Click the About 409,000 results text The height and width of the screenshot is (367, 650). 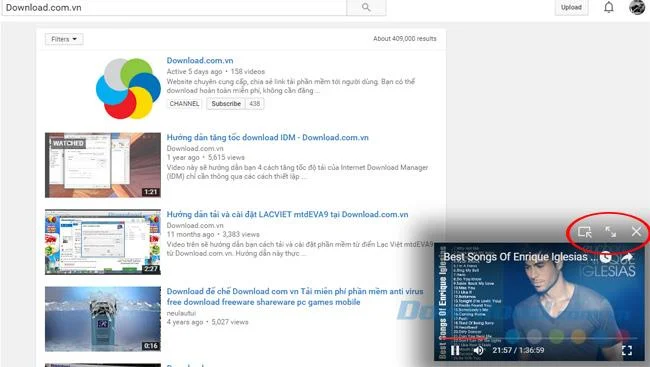click(x=405, y=39)
